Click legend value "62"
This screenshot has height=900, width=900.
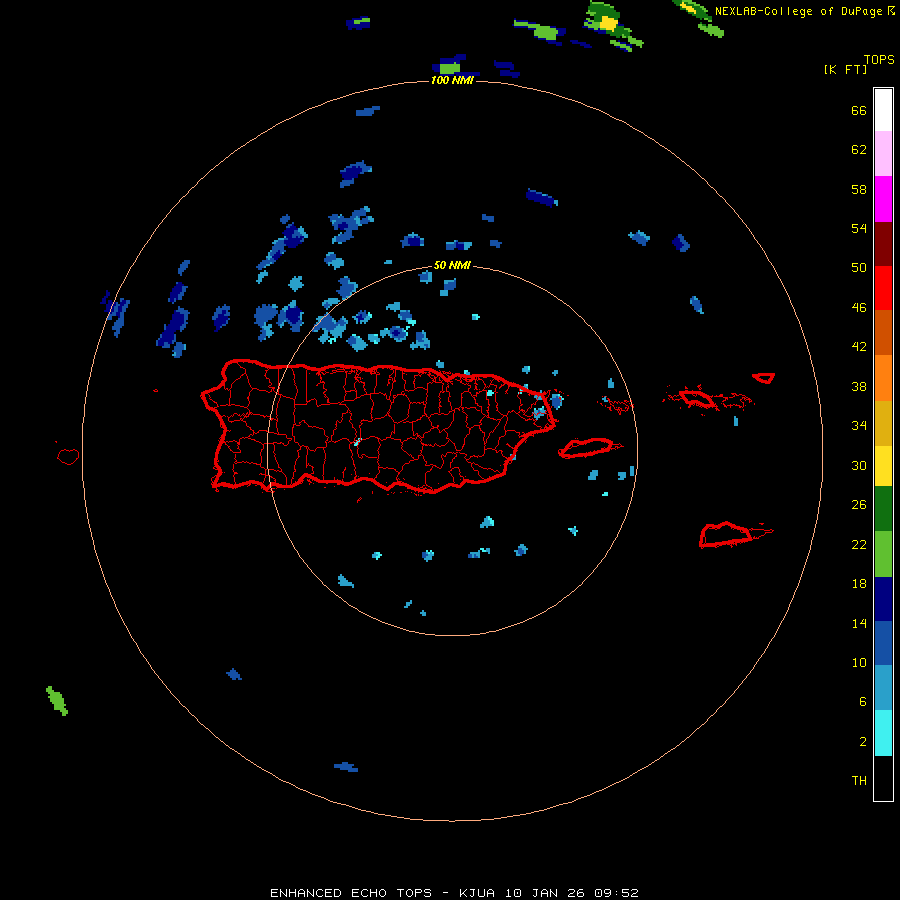point(859,150)
